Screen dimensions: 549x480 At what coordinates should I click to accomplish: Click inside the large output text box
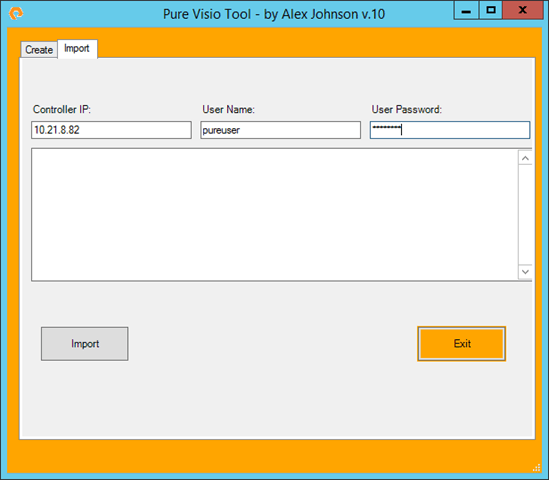point(274,215)
